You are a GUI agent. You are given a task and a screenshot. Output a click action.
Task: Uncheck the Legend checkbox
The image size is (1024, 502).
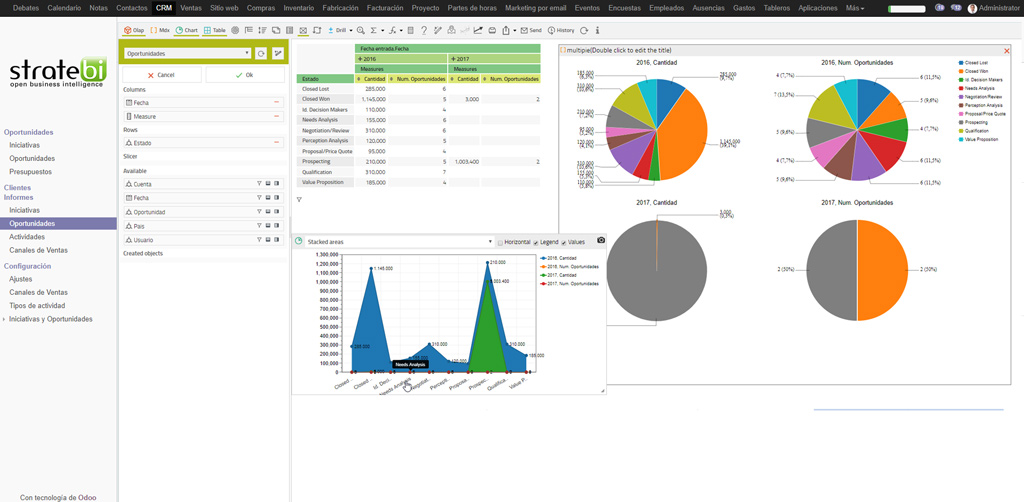(x=536, y=242)
